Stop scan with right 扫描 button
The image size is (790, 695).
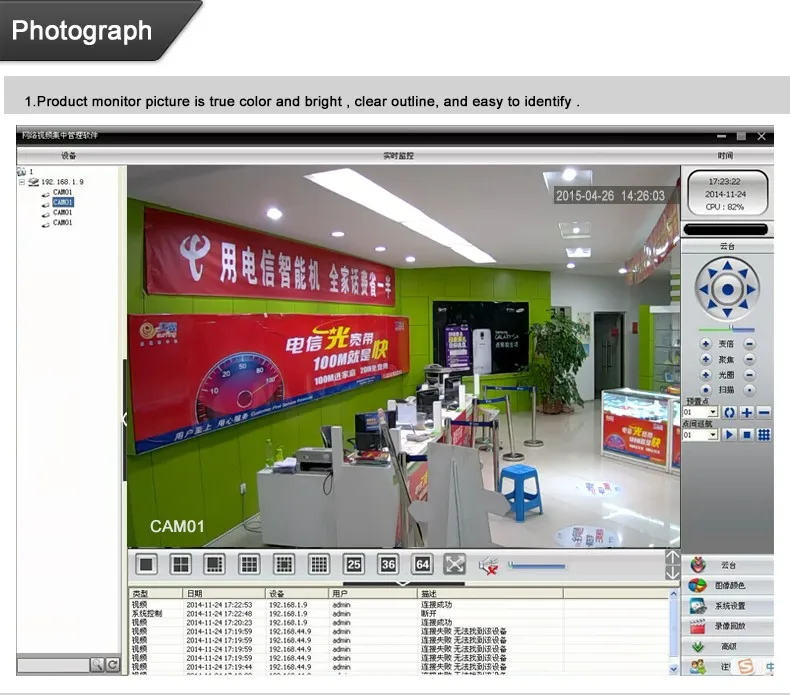pos(750,390)
